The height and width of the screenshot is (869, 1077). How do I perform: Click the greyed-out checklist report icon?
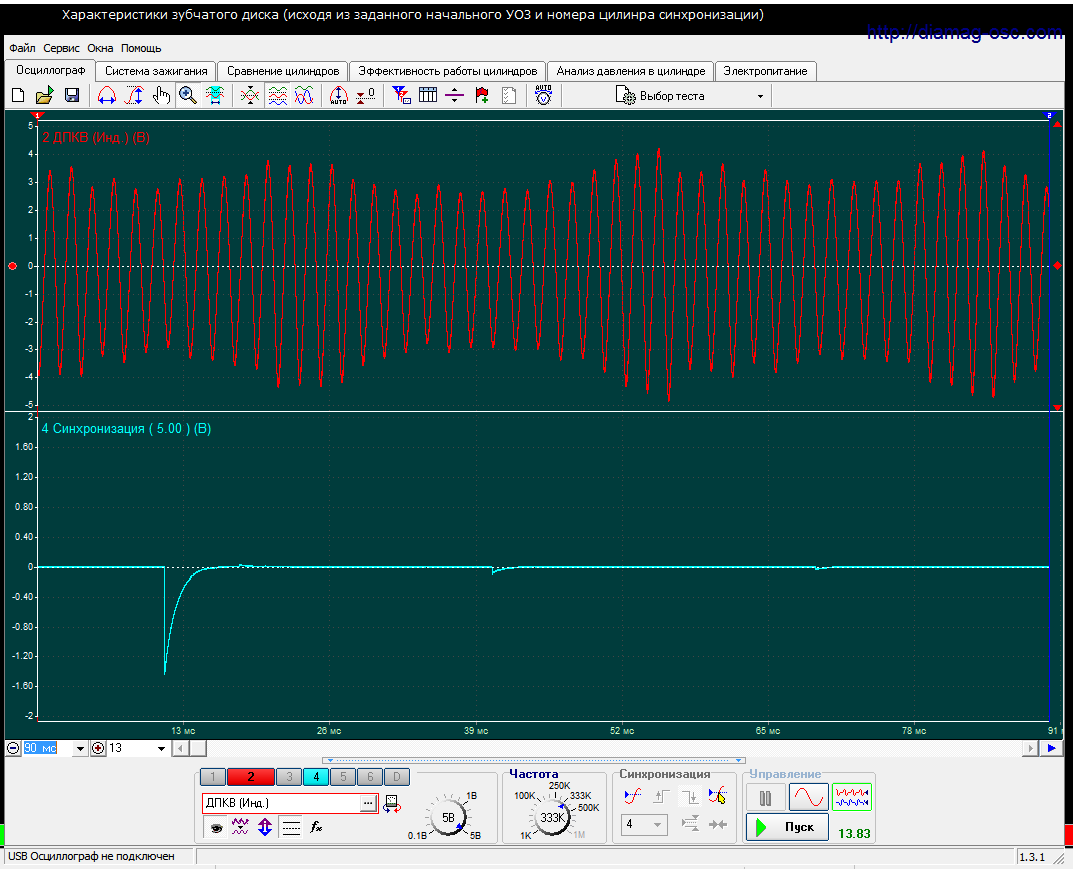tap(509, 95)
